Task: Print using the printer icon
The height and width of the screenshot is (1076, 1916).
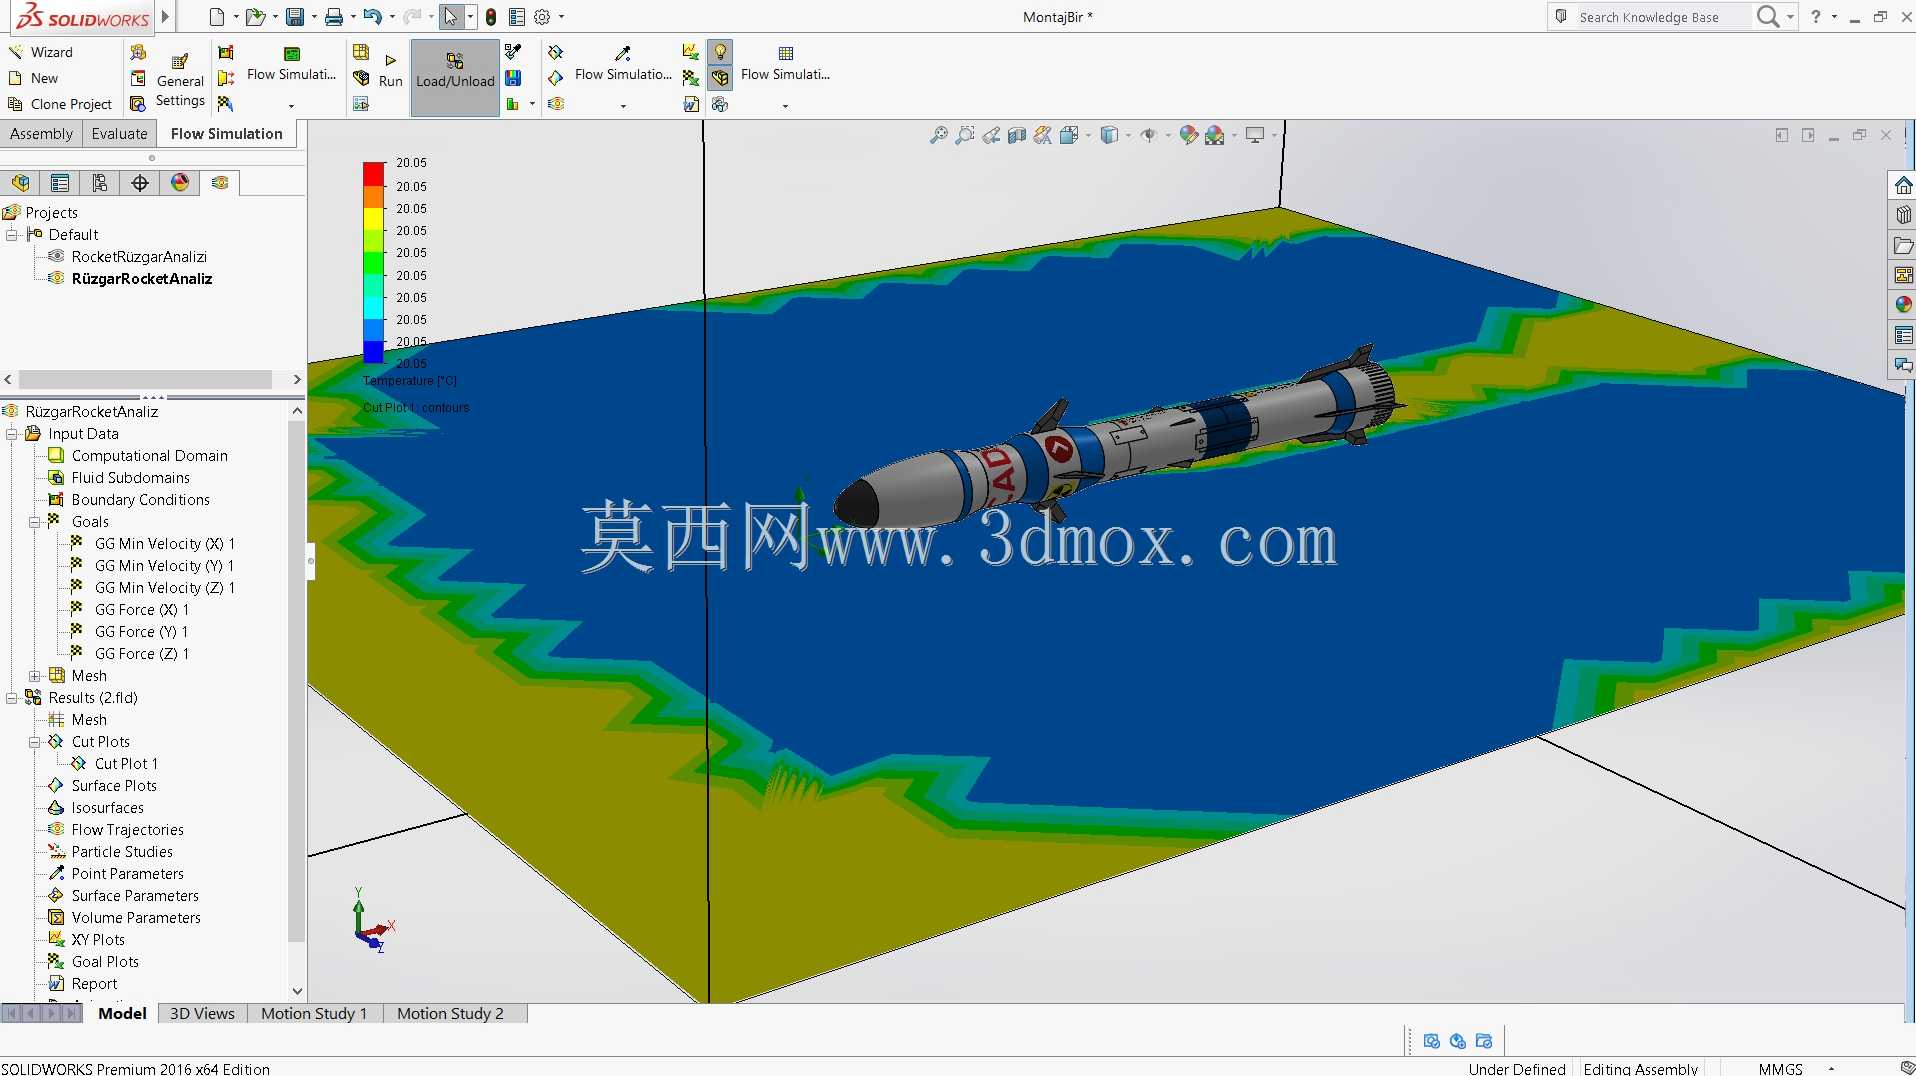Action: [x=334, y=17]
